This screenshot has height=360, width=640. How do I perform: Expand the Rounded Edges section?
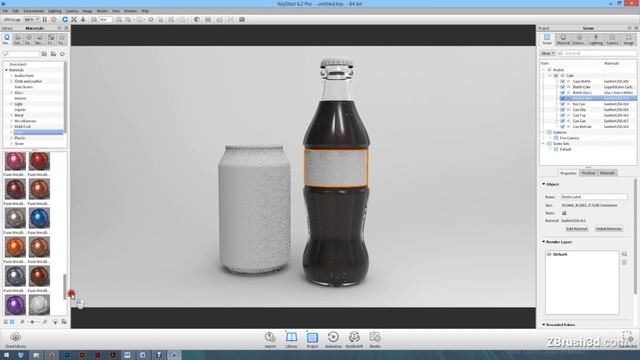[x=559, y=325]
